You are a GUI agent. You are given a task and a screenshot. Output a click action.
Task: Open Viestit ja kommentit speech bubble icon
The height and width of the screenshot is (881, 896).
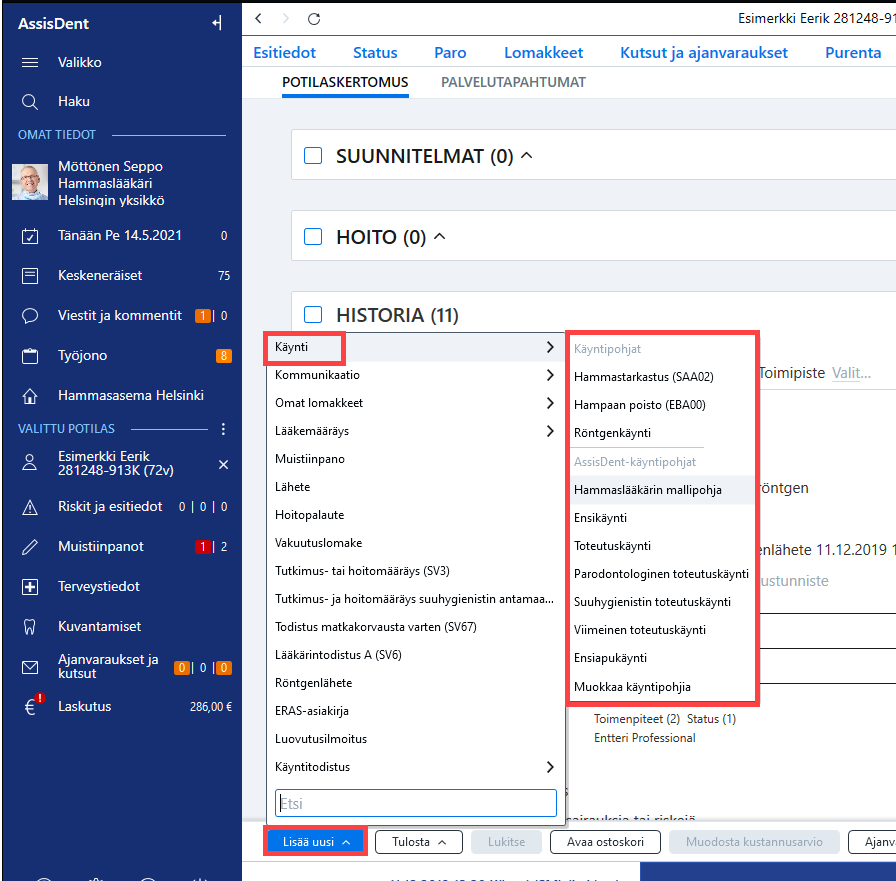(30, 316)
